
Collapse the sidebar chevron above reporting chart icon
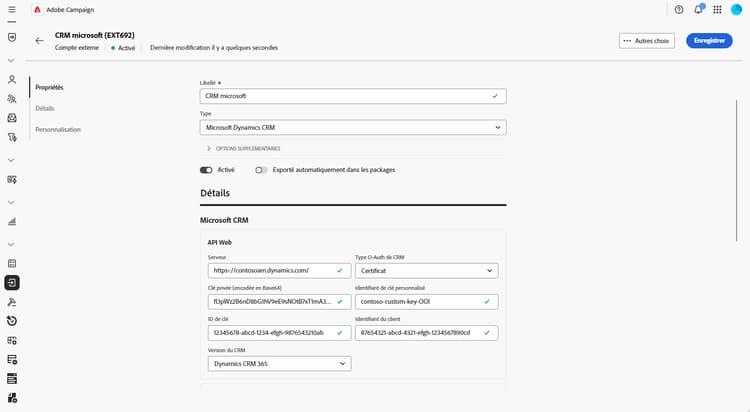11,202
